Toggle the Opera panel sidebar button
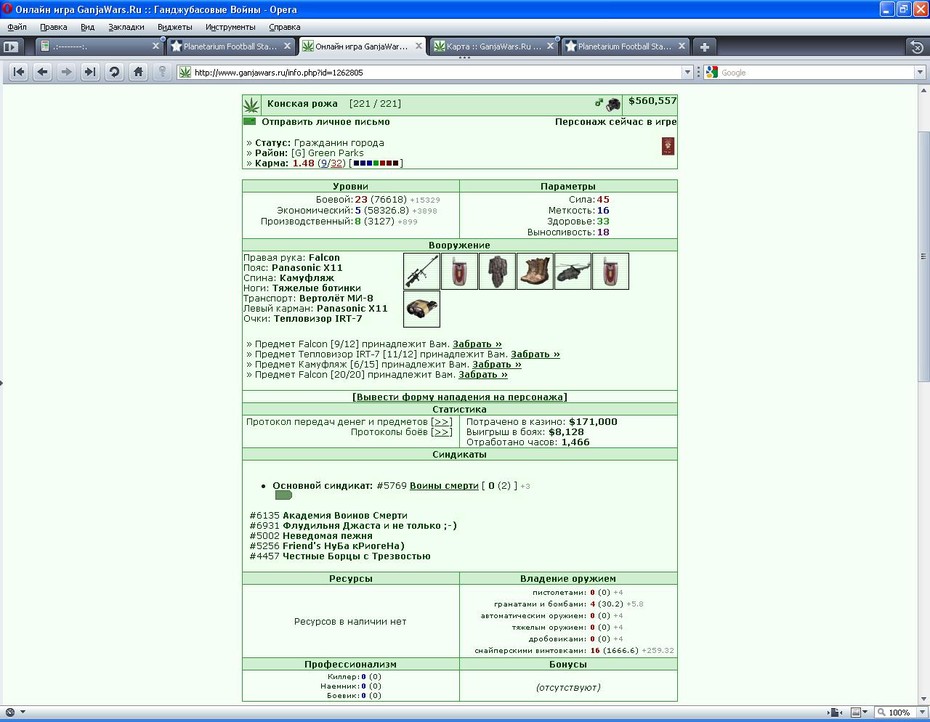 tap(11, 46)
